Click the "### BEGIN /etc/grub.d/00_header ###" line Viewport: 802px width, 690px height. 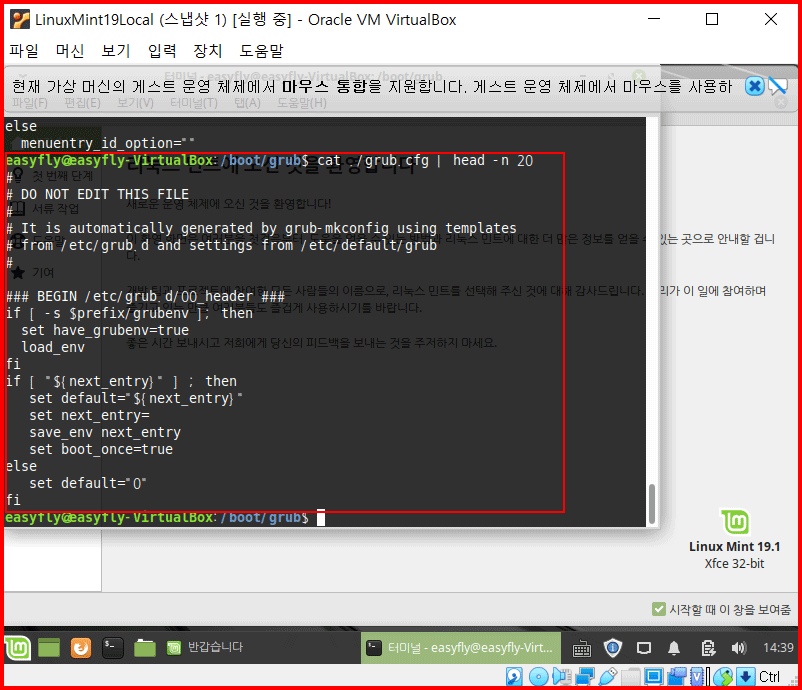coord(145,296)
